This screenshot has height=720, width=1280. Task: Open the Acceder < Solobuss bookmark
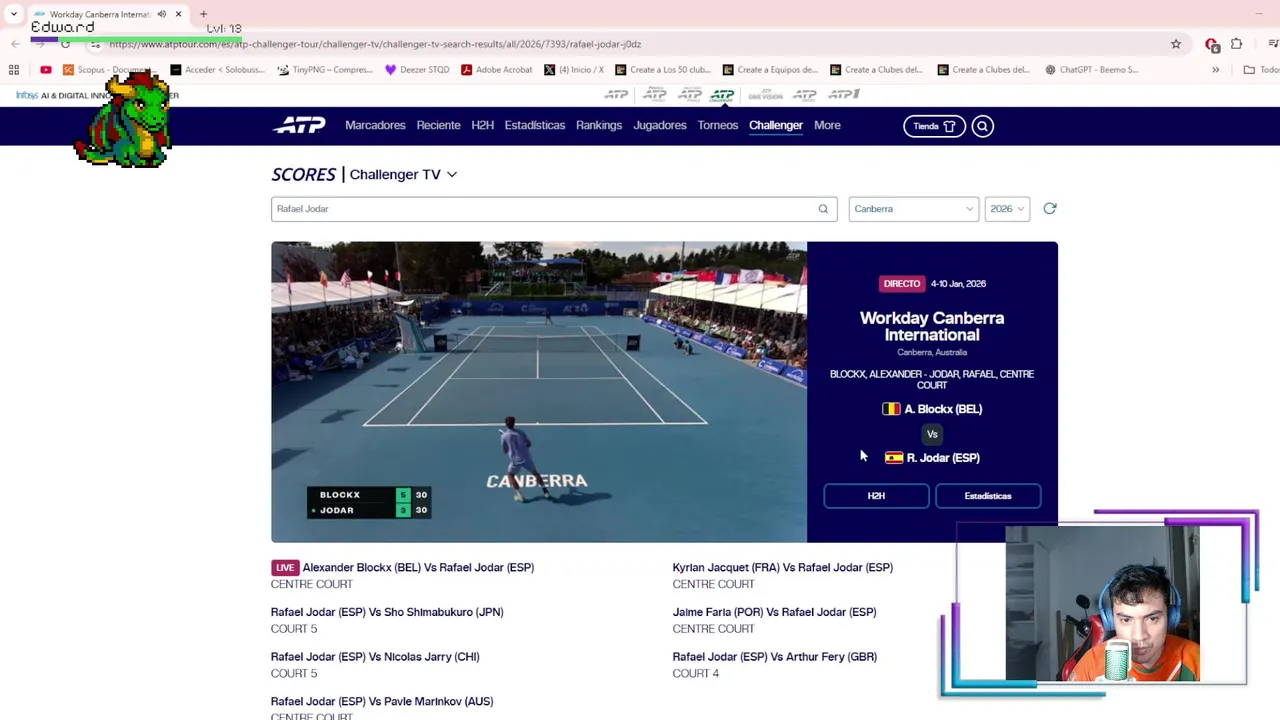coord(217,70)
